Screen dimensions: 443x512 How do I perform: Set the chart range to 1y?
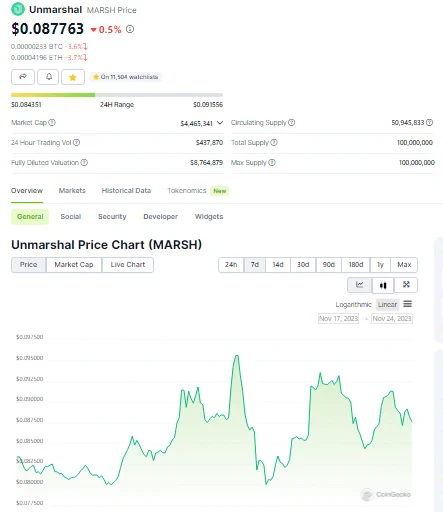tap(380, 265)
